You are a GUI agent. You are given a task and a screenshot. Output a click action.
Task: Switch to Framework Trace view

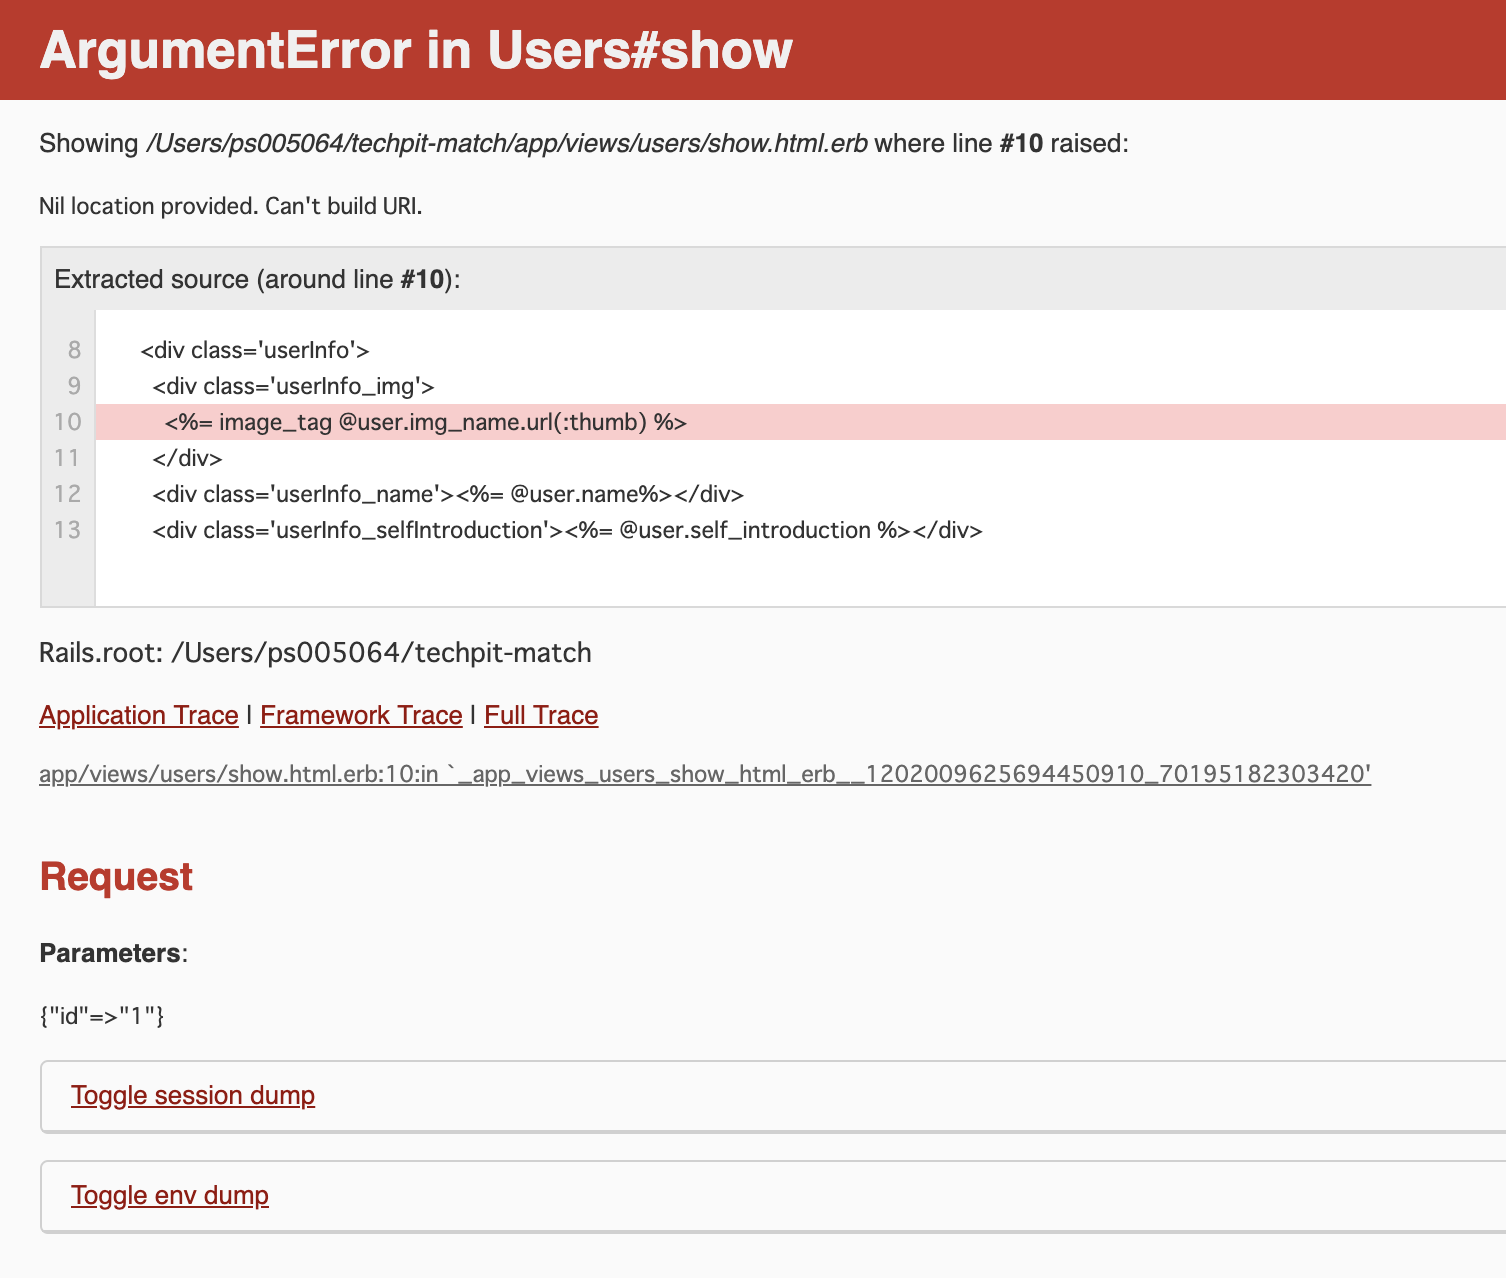point(361,715)
